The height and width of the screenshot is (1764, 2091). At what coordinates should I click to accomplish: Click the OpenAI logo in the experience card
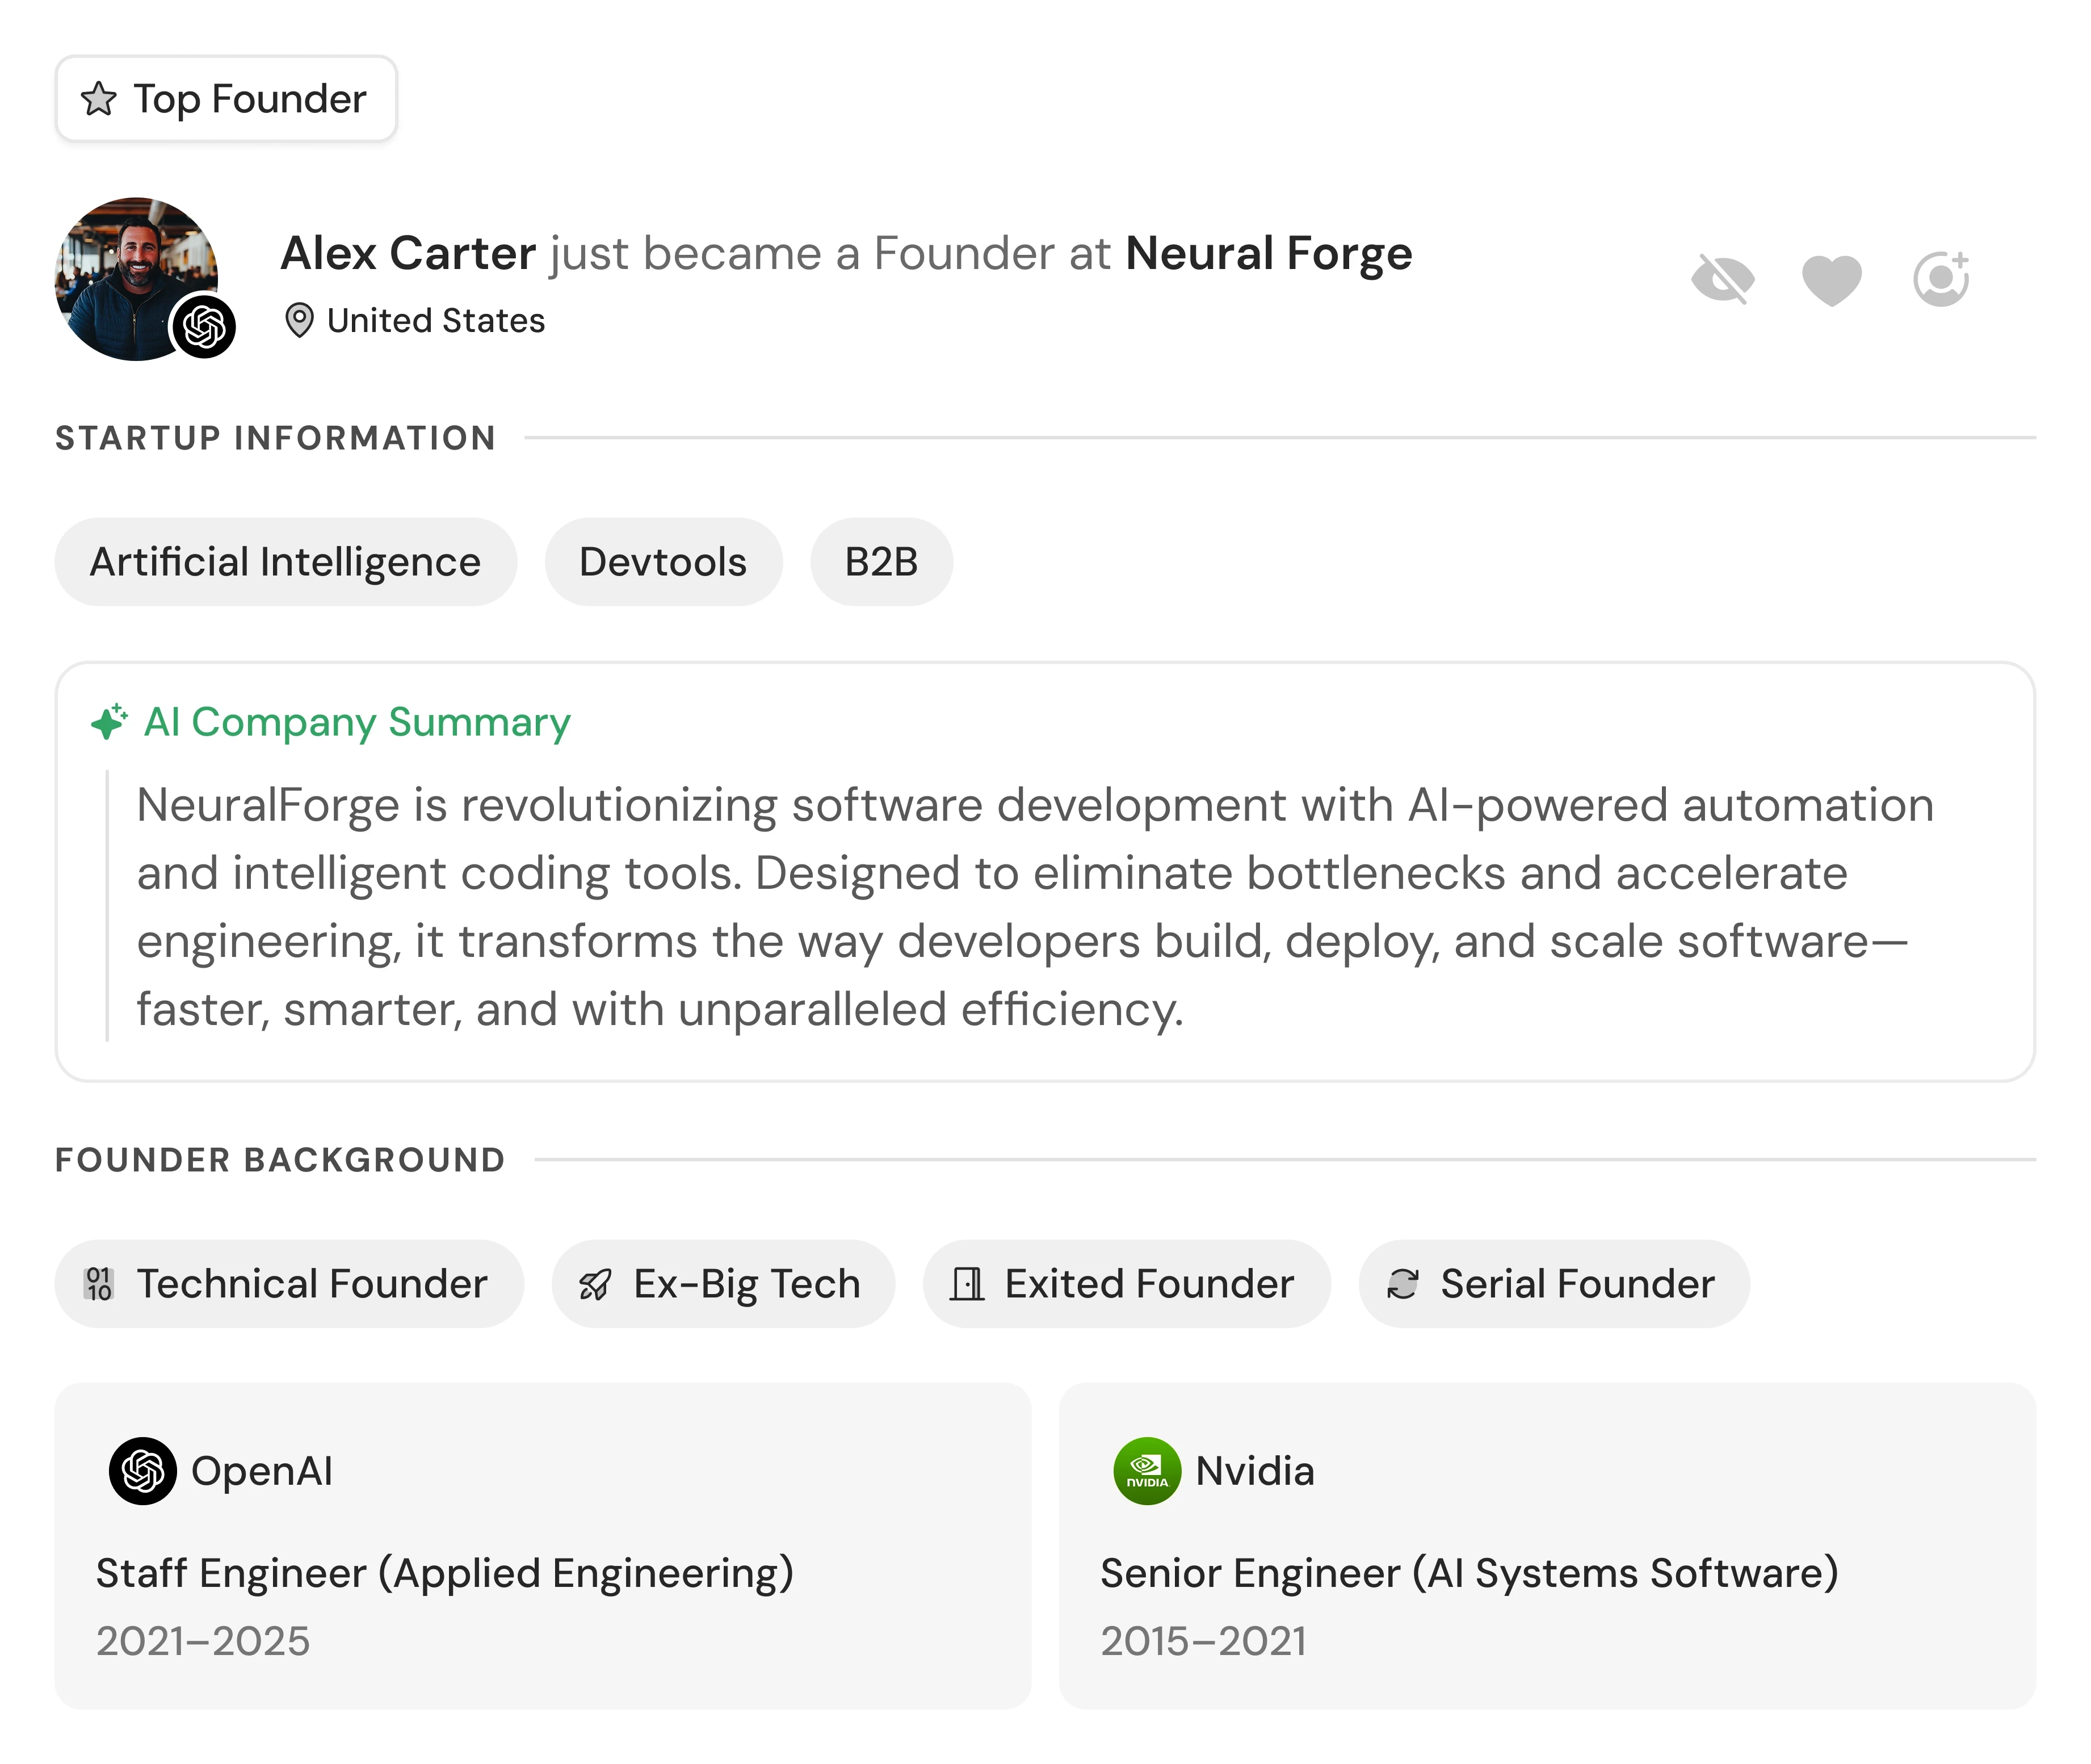click(x=143, y=1471)
